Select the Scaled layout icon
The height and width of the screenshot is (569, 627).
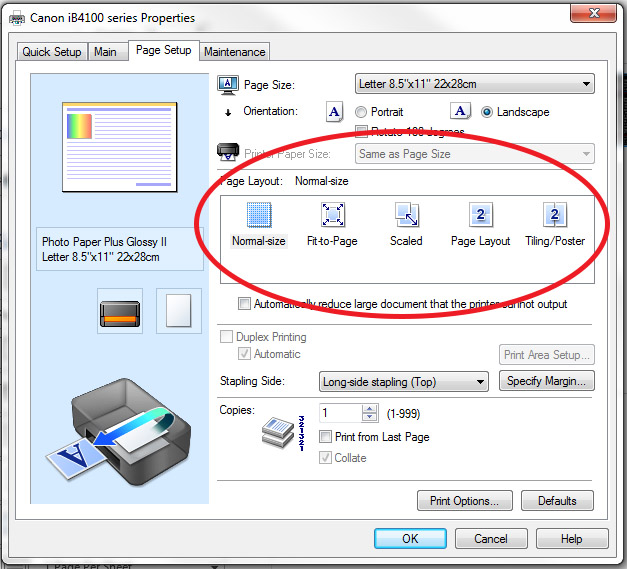(406, 216)
